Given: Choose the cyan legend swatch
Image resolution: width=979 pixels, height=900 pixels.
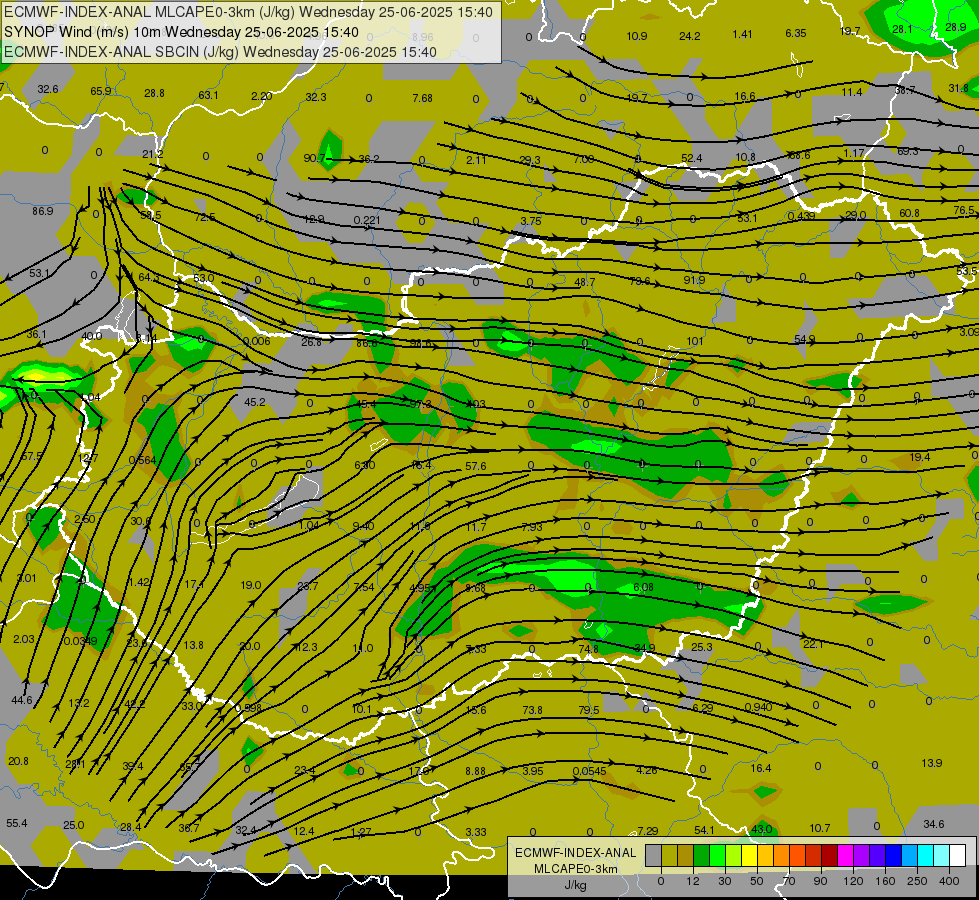Looking at the screenshot, I should pyautogui.click(x=925, y=855).
